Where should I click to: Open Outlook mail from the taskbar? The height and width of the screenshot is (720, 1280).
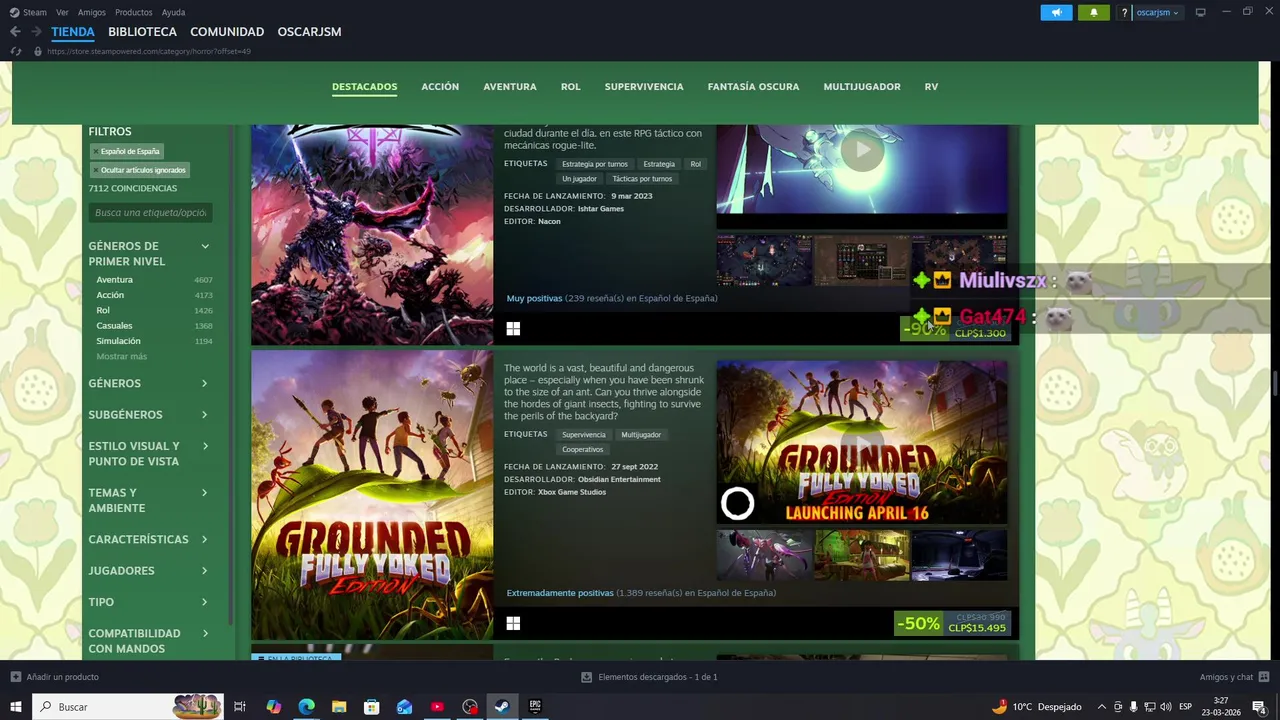point(404,707)
